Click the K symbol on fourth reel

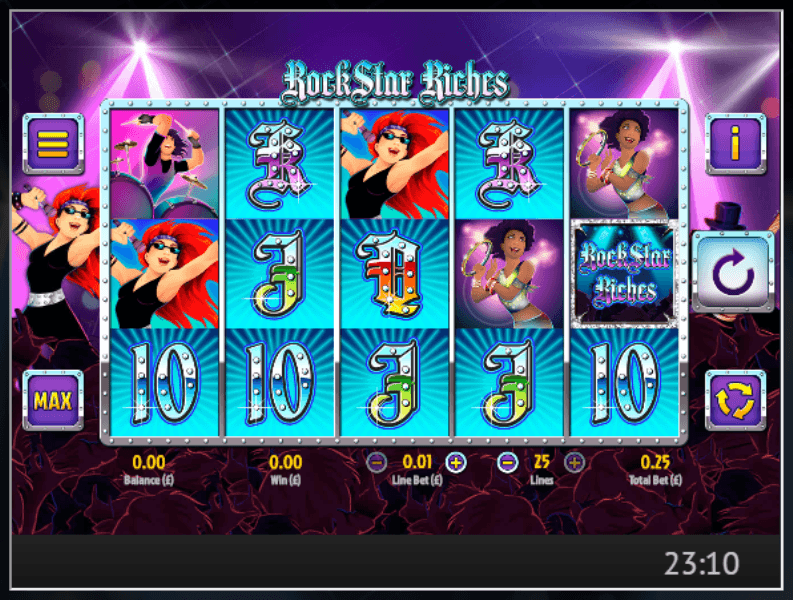click(509, 164)
